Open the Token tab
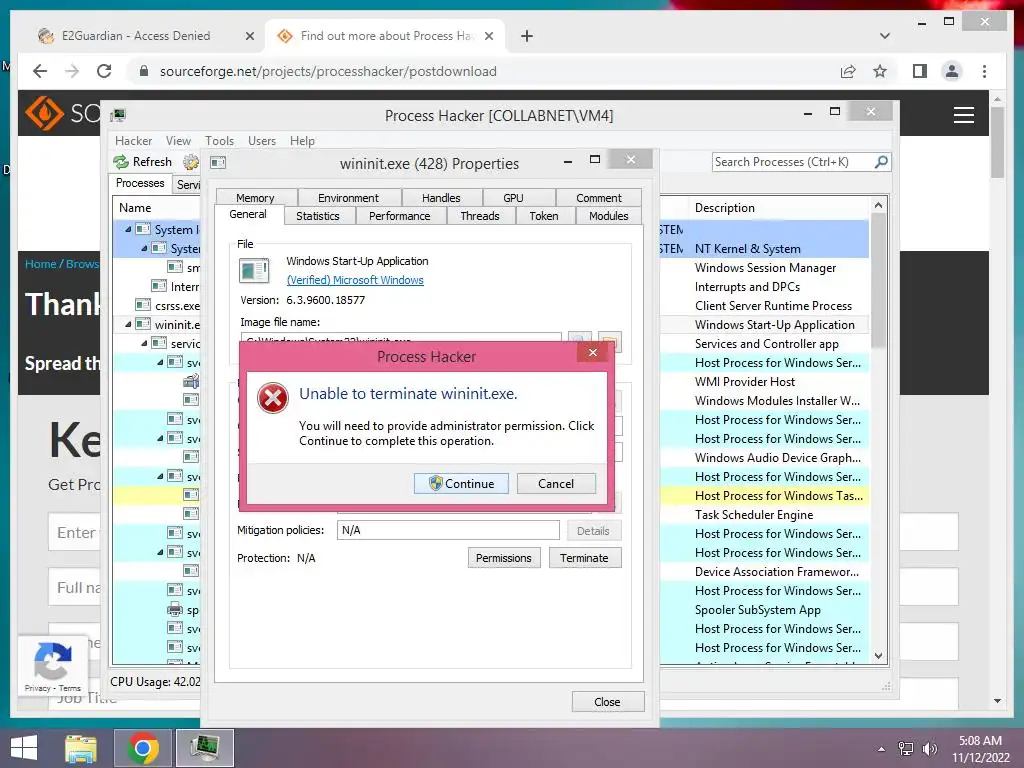The width and height of the screenshot is (1024, 768). [544, 216]
